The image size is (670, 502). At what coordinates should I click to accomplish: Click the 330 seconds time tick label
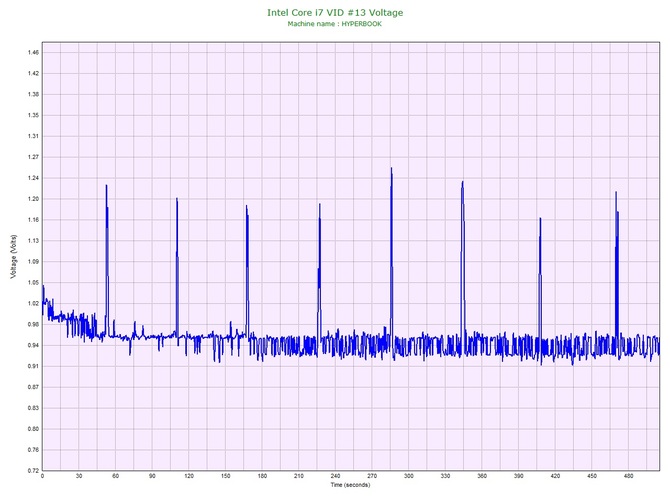(x=445, y=476)
